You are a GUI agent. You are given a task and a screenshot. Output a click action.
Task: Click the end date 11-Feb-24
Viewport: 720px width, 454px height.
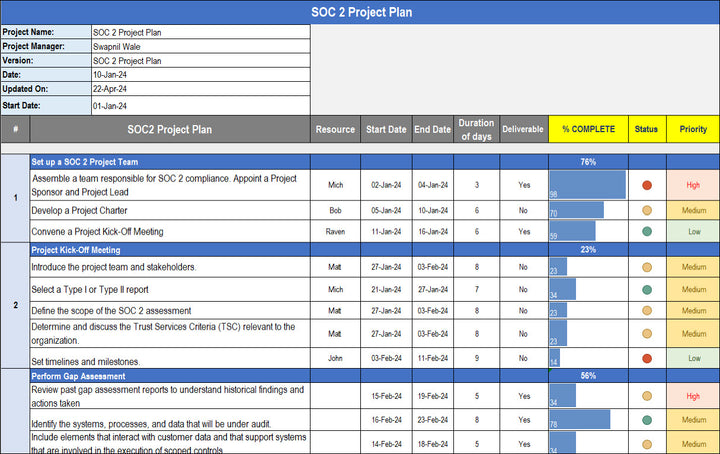point(433,358)
